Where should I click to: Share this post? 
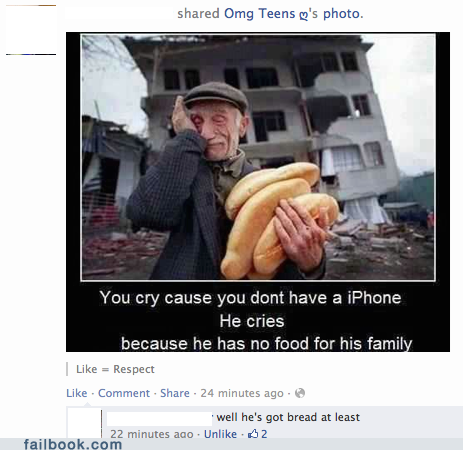tap(175, 393)
